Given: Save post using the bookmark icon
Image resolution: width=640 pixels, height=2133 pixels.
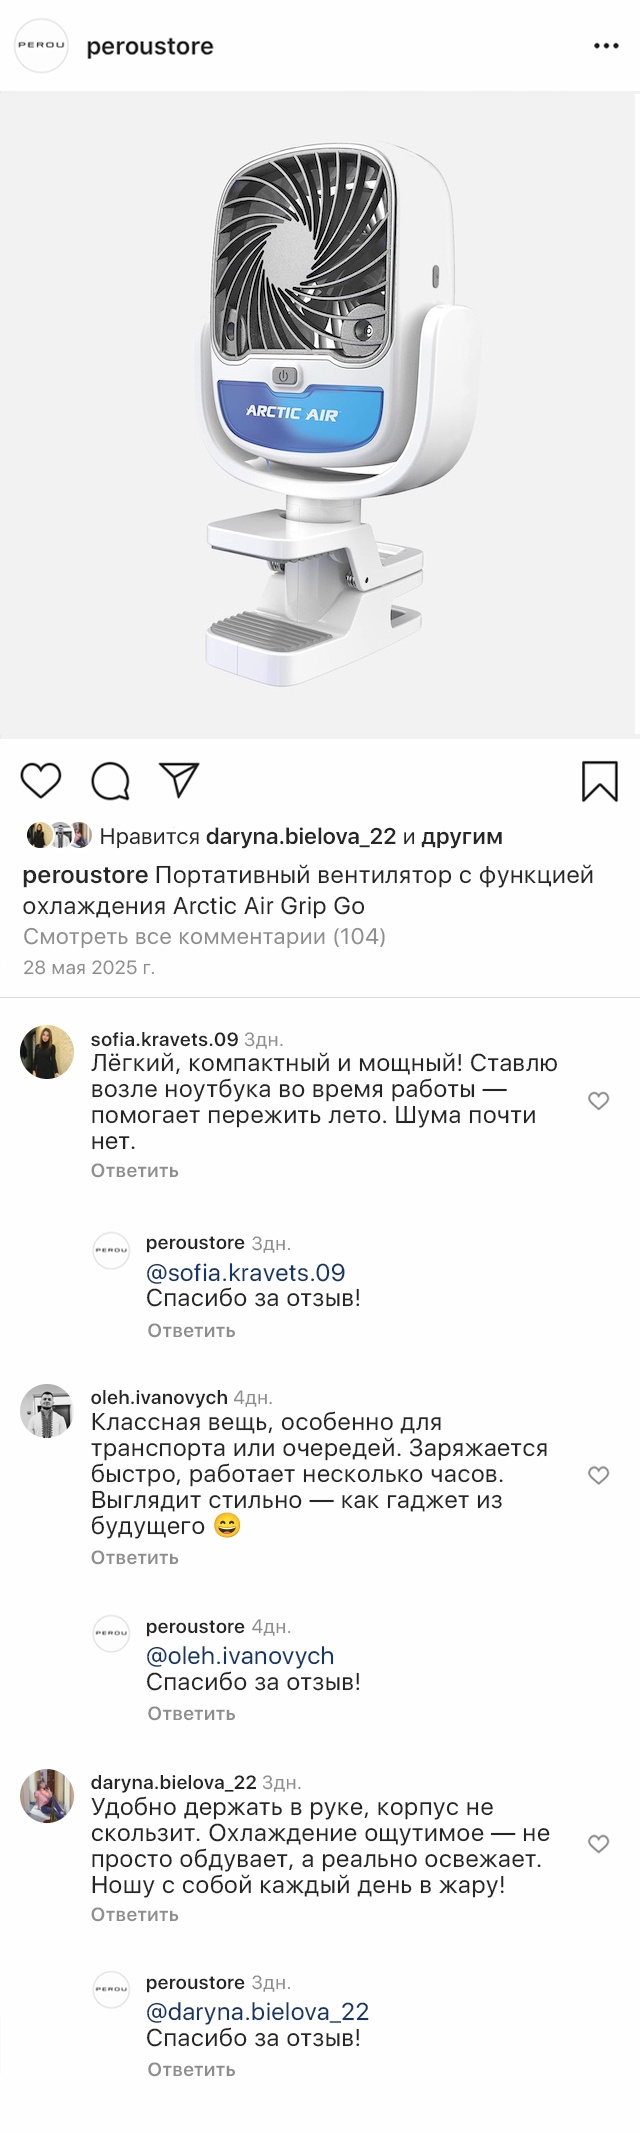Looking at the screenshot, I should (599, 781).
